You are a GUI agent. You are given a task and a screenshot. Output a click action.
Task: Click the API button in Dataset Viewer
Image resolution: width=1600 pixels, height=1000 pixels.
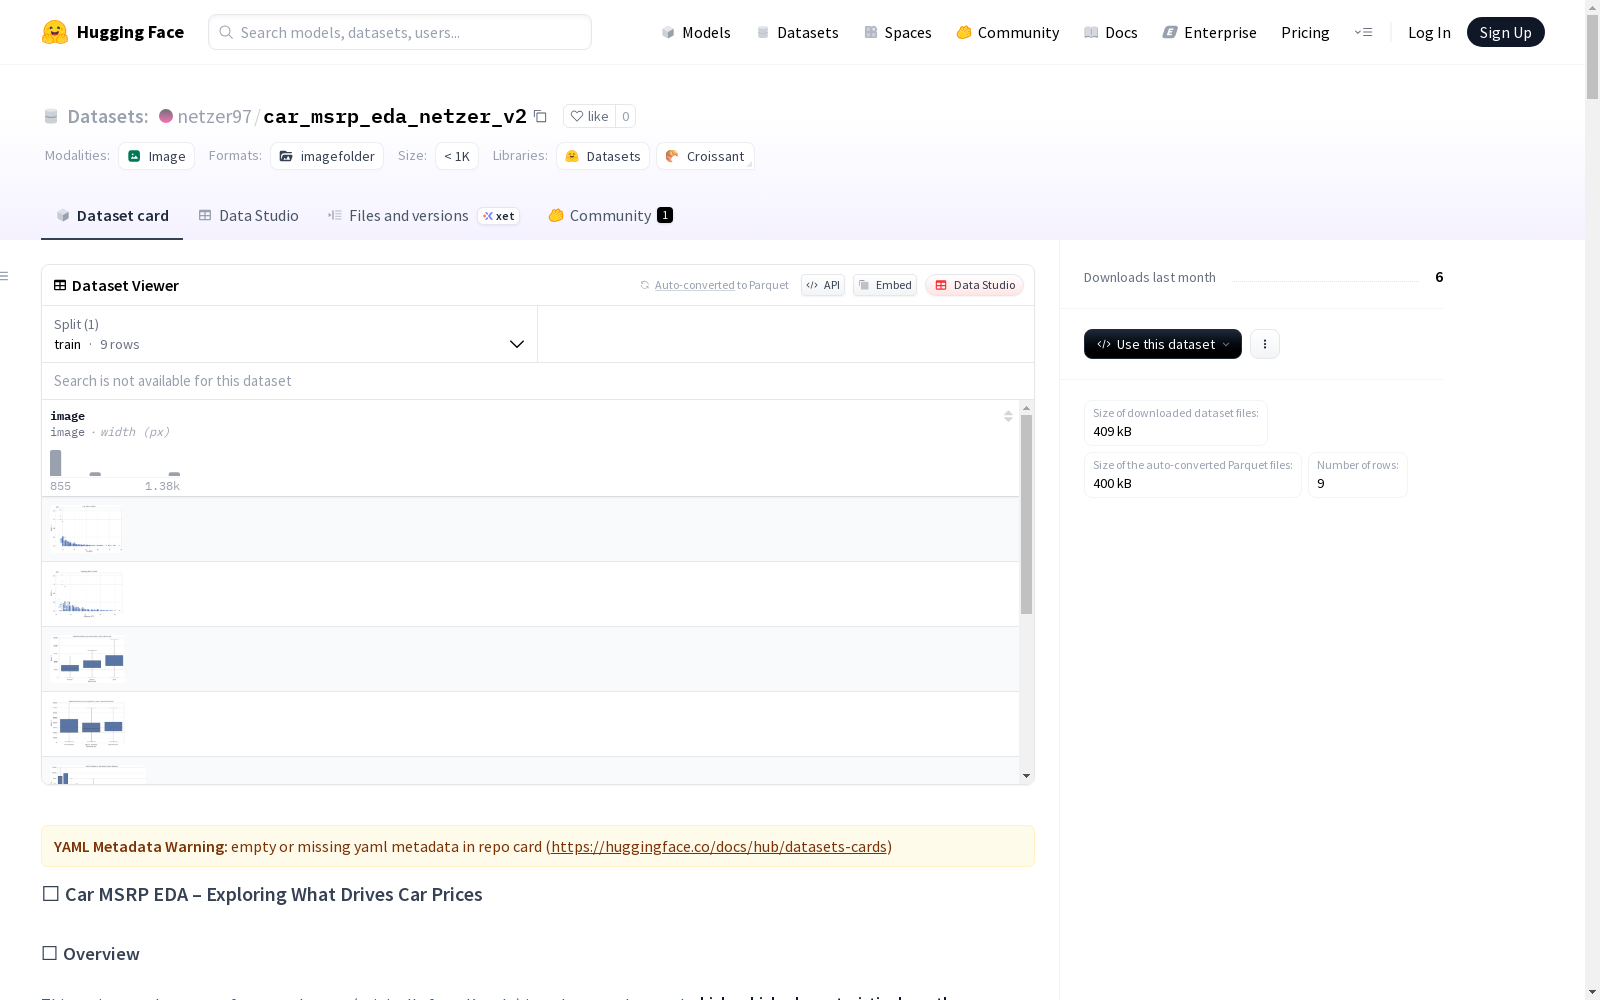point(823,285)
